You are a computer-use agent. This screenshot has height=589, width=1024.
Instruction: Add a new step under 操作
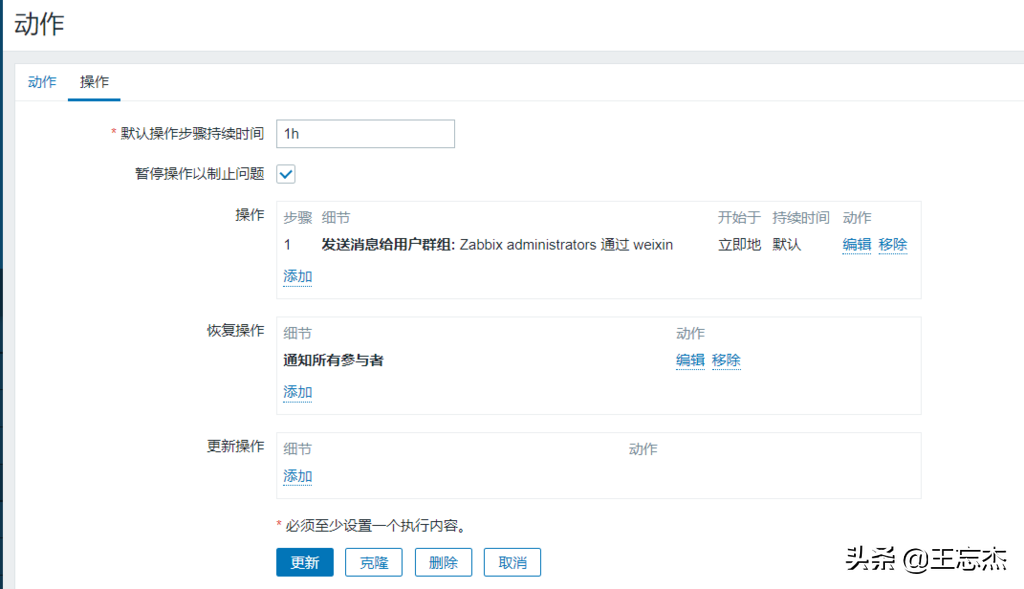tap(297, 276)
